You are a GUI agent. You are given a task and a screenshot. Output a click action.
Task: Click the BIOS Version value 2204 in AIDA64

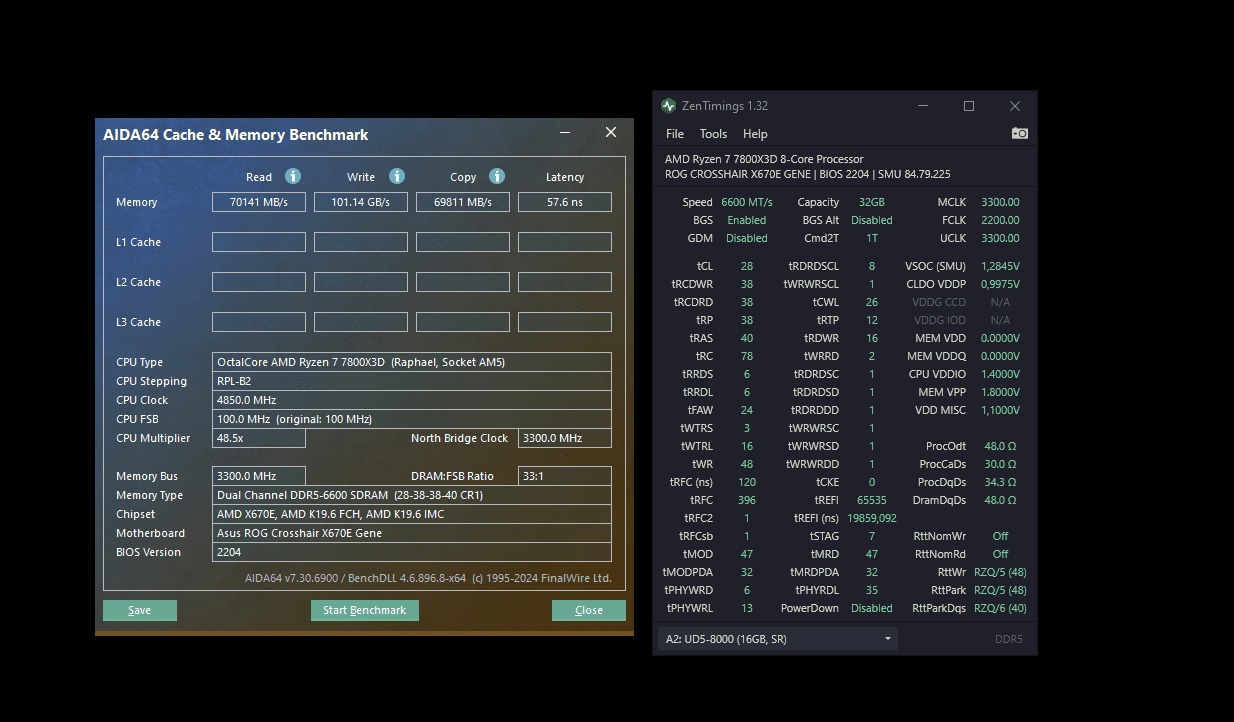(412, 552)
